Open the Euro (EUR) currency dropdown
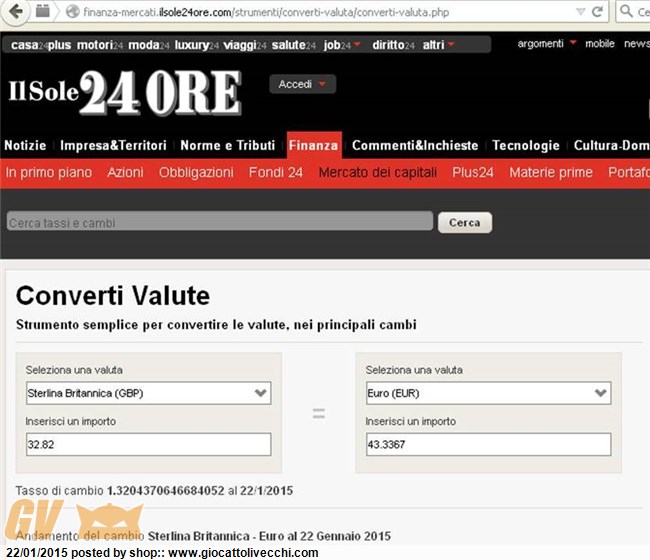 pos(488,393)
